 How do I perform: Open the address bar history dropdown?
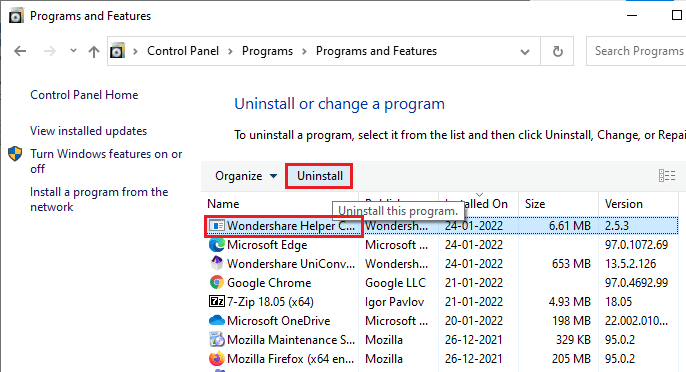525,52
